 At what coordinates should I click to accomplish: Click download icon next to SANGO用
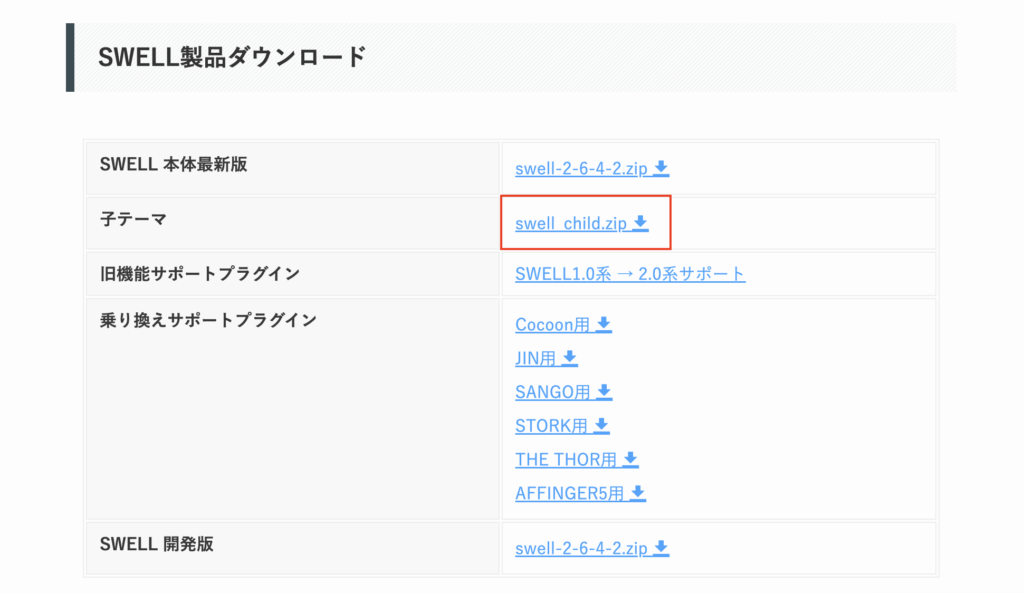(x=604, y=392)
